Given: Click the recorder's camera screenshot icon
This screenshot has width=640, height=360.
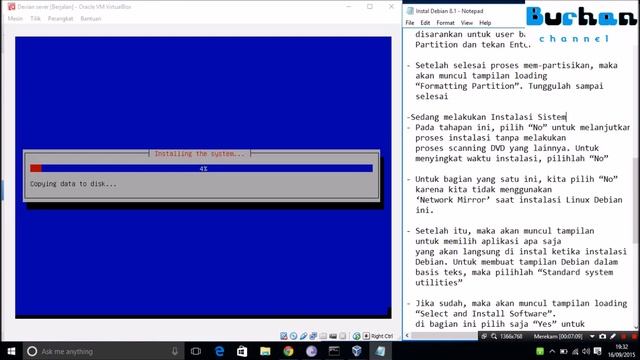Looking at the screenshot, I should coord(602,337).
